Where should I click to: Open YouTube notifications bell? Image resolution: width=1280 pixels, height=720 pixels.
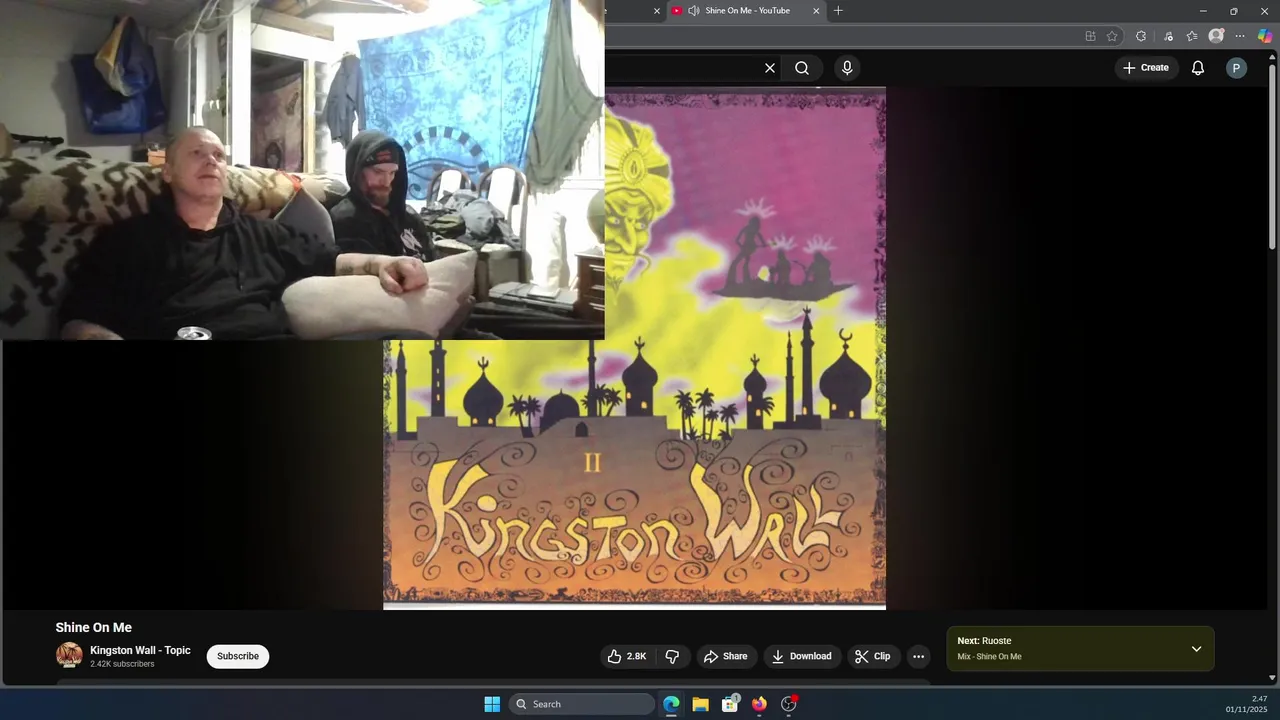(1198, 68)
